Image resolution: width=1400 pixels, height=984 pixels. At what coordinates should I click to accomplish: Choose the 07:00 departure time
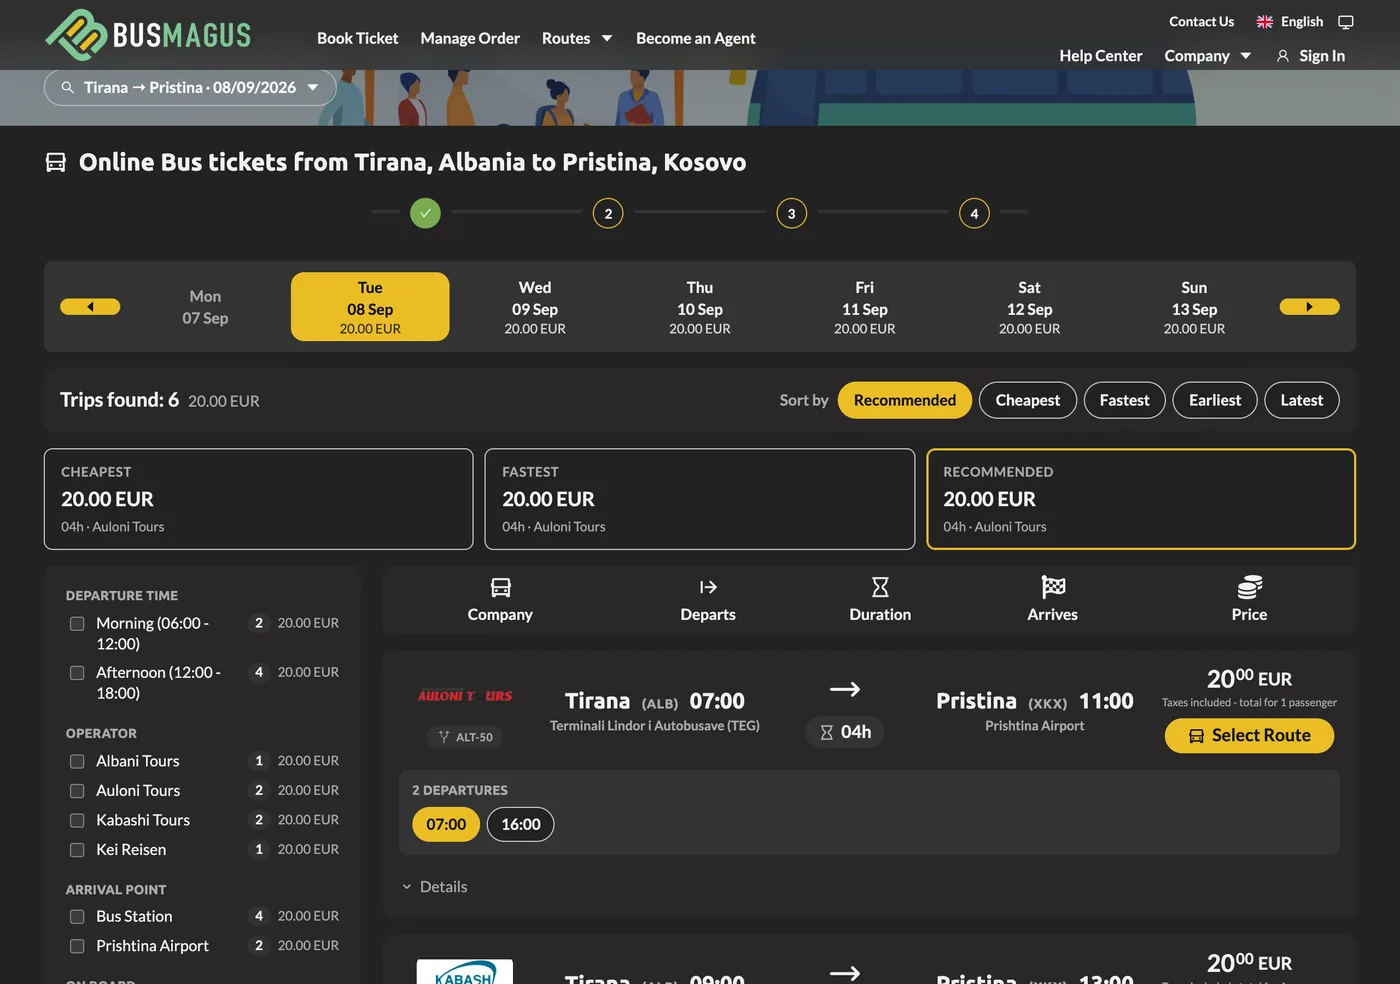[446, 825]
